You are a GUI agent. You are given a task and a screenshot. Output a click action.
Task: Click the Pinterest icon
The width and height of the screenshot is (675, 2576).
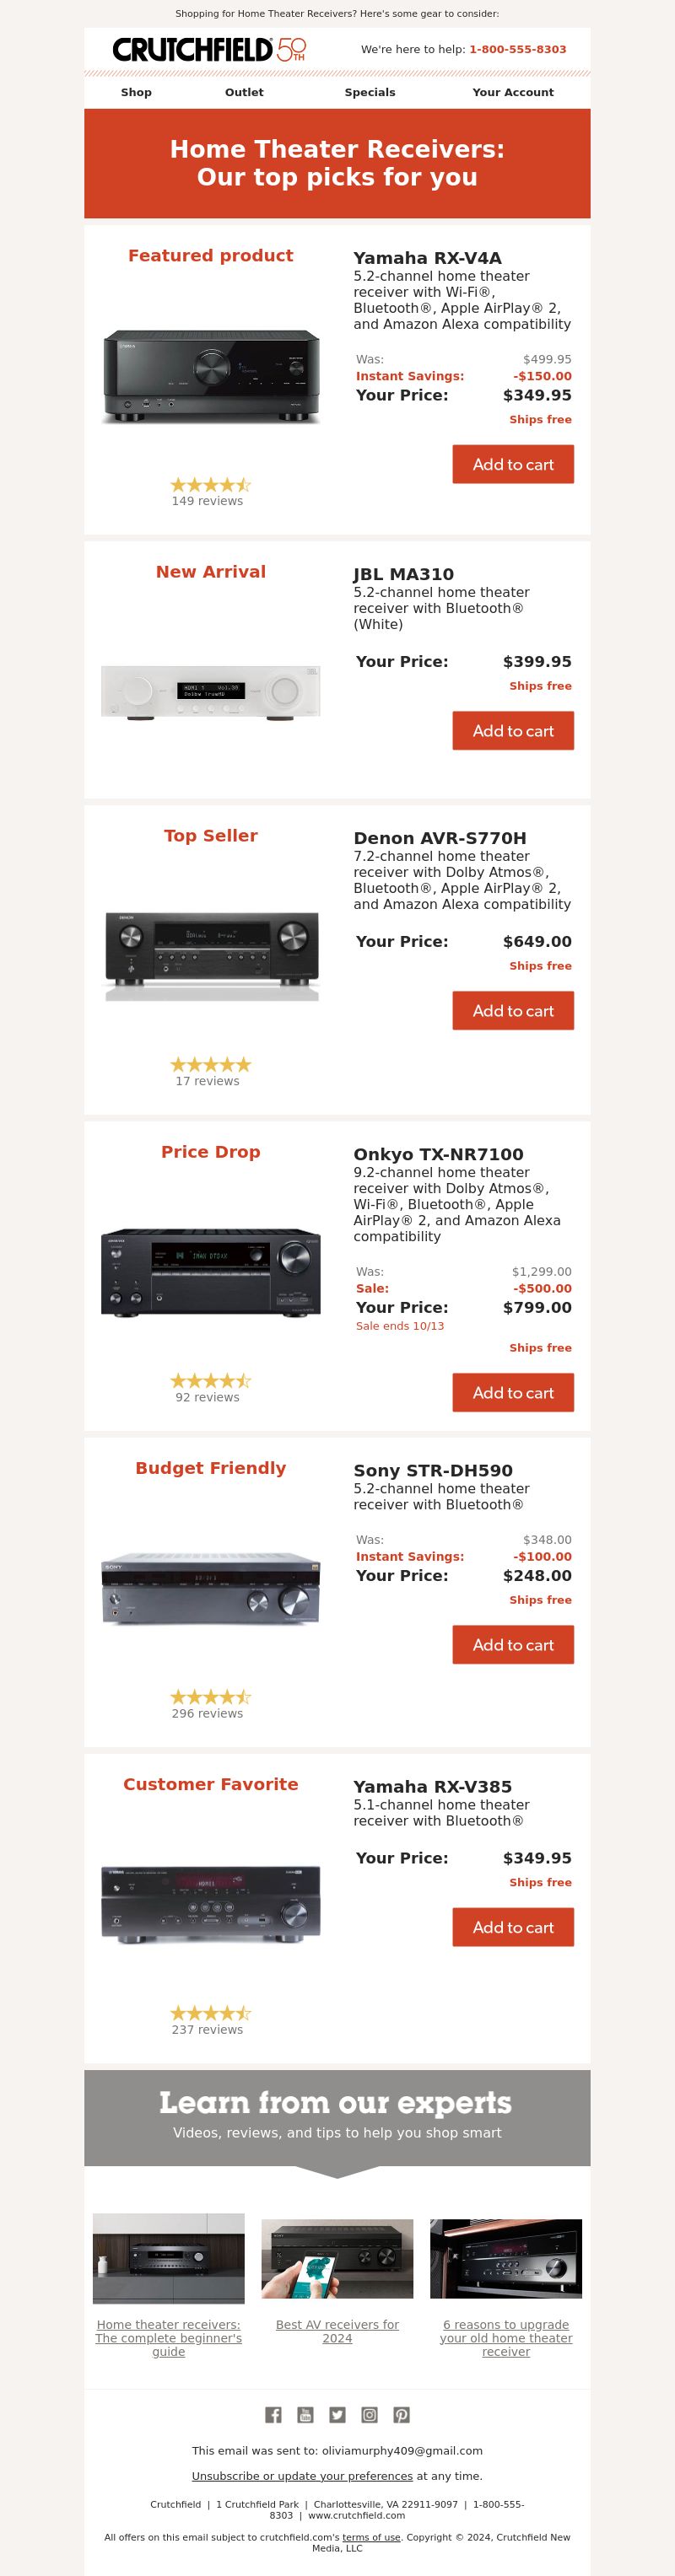401,2415
